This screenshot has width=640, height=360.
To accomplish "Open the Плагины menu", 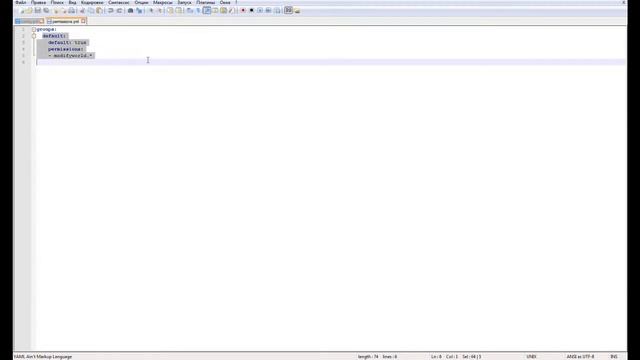I will [205, 2].
